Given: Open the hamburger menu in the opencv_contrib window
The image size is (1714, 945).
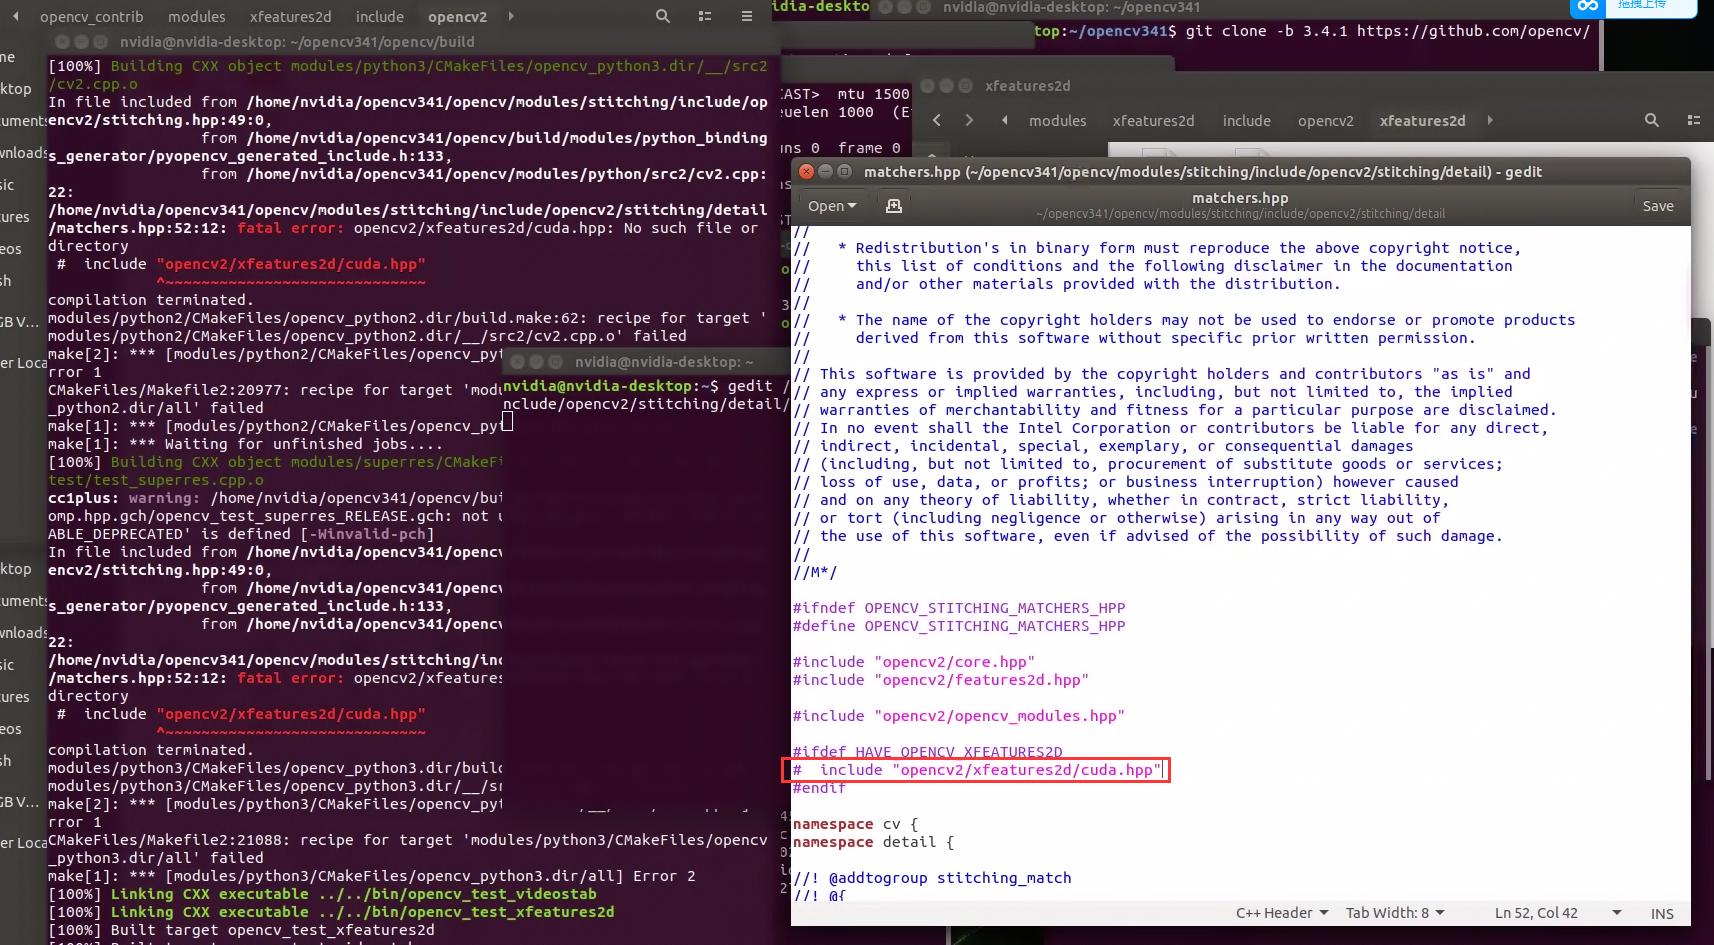Looking at the screenshot, I should point(746,16).
